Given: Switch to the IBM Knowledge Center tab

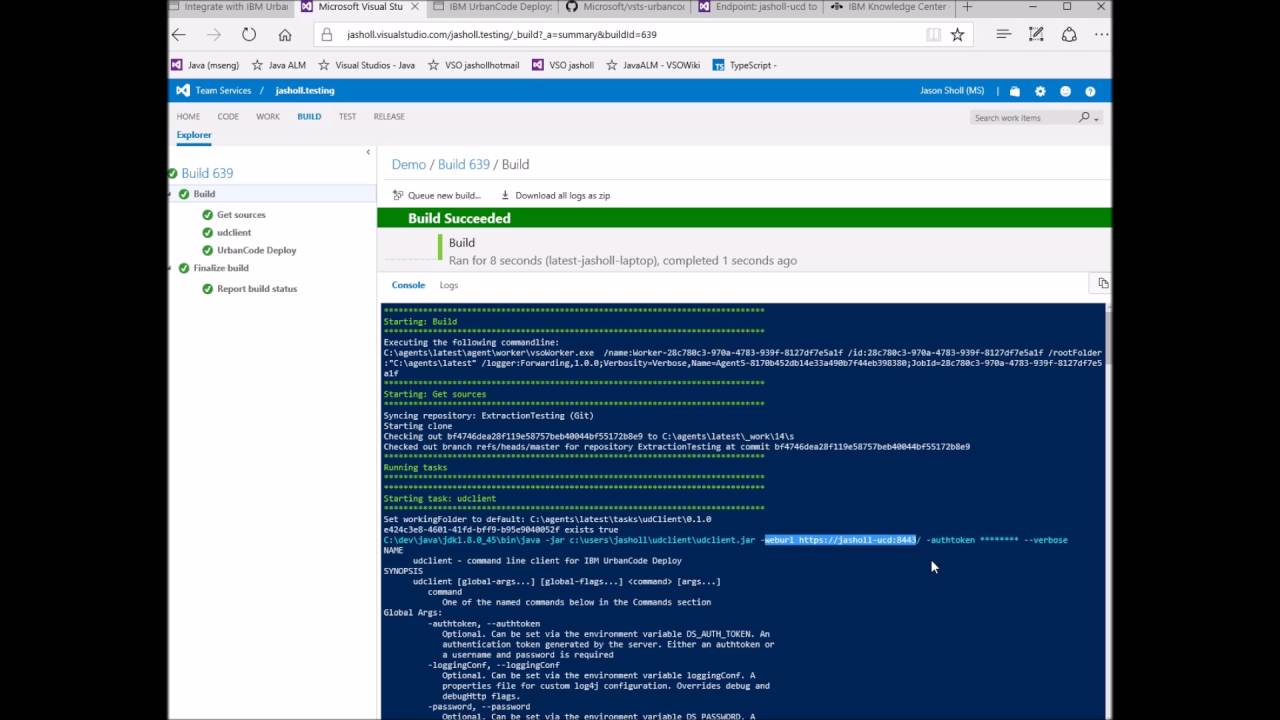Looking at the screenshot, I should pyautogui.click(x=888, y=7).
